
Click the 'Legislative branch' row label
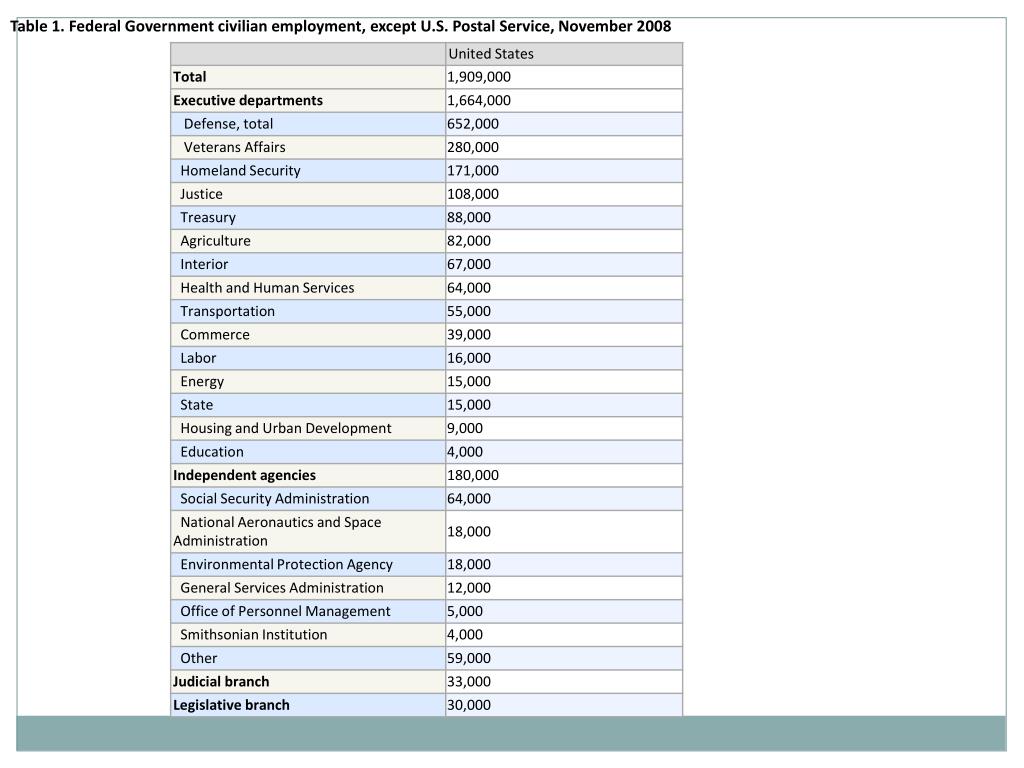(x=231, y=706)
